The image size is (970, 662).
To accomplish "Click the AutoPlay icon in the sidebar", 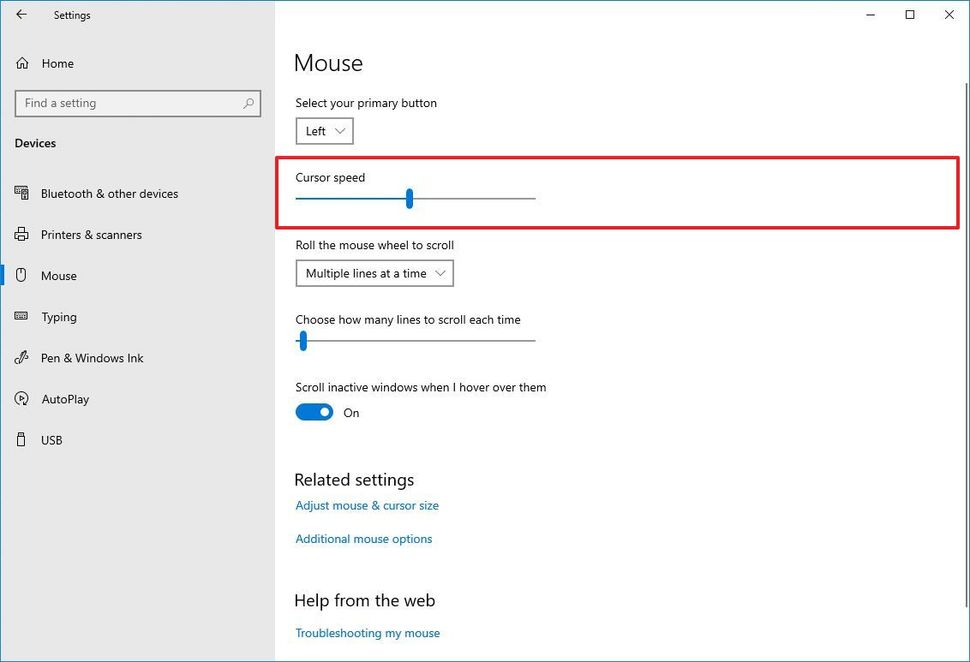I will click(21, 398).
